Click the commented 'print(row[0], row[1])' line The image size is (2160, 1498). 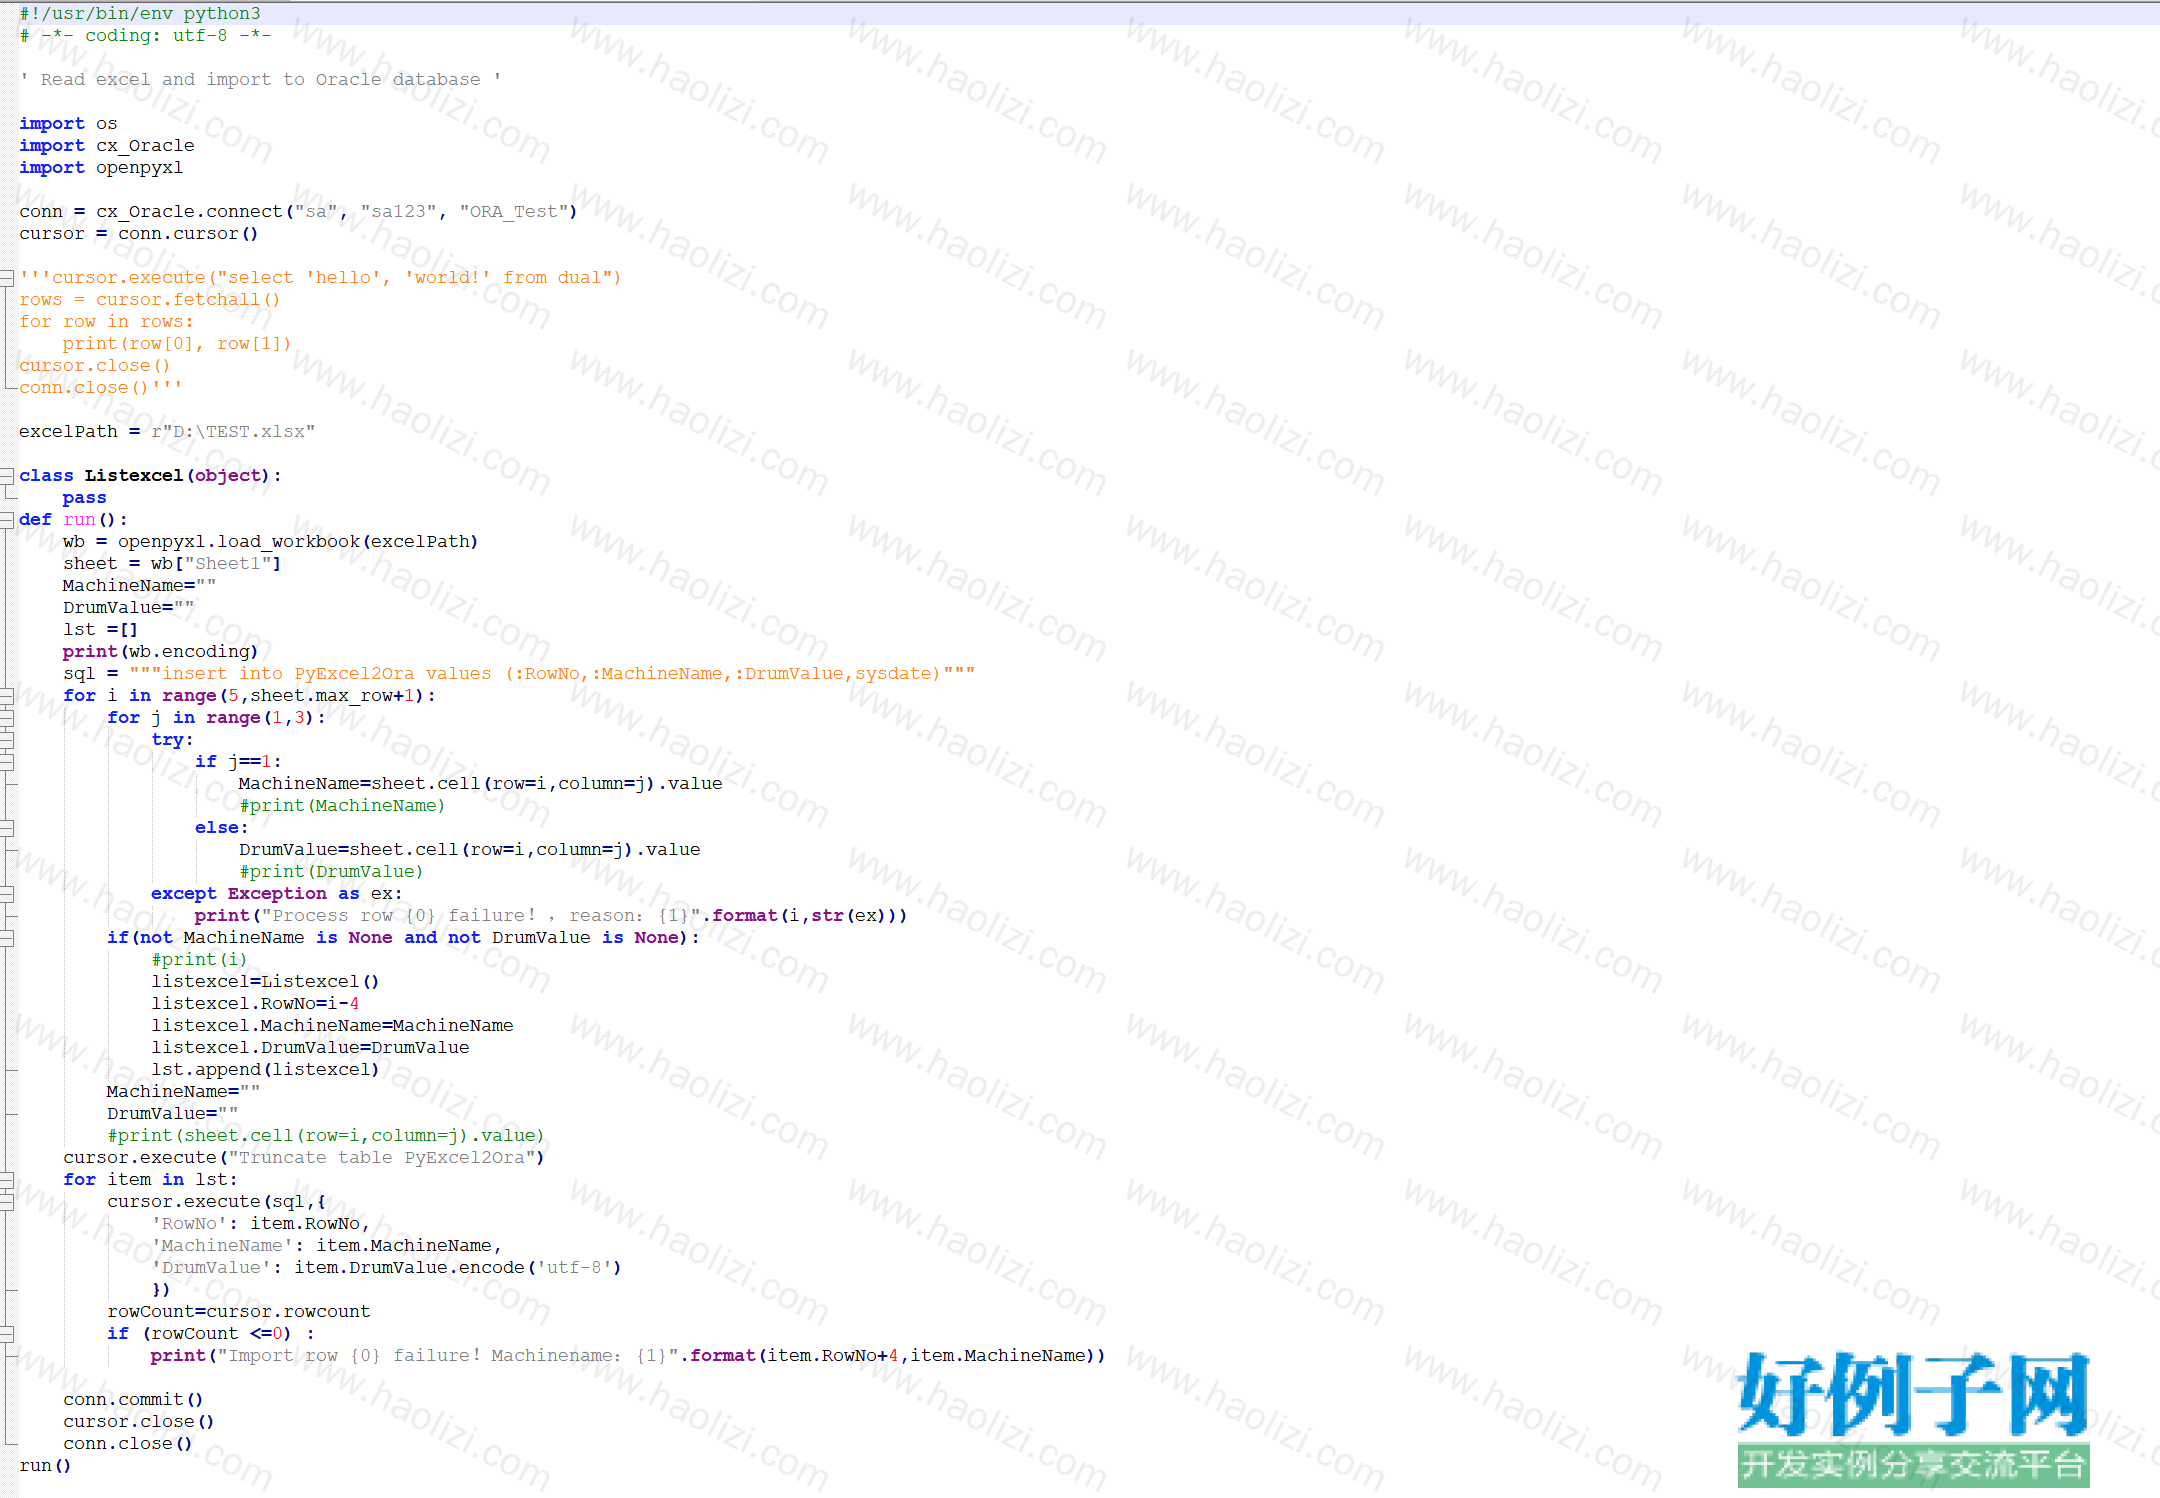click(x=177, y=343)
